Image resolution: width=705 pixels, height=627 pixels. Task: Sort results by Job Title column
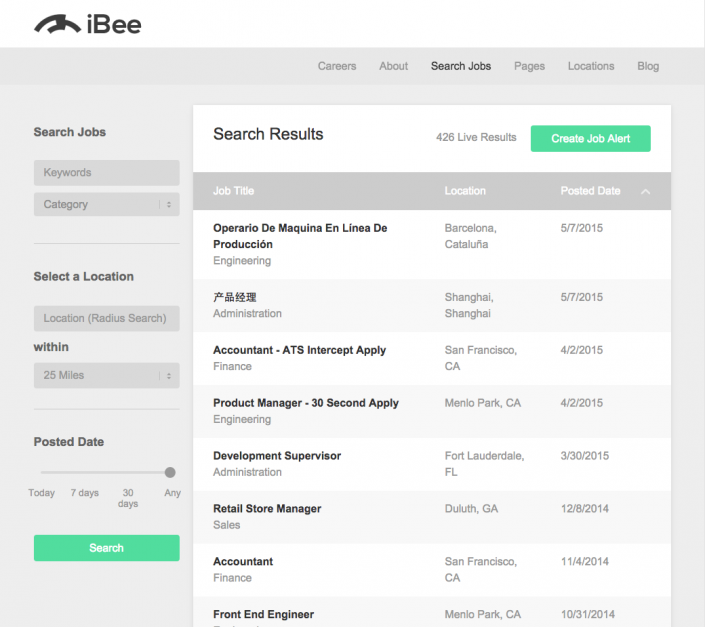tap(233, 191)
